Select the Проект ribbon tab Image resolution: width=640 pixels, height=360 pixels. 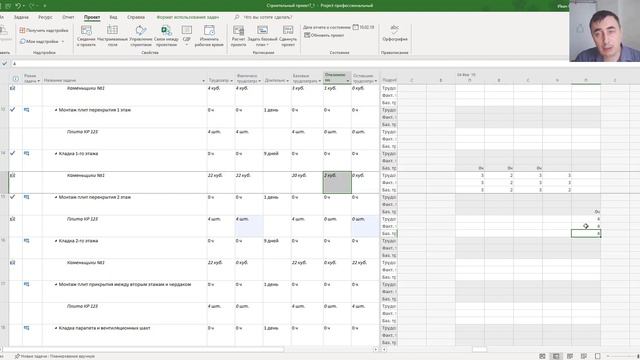92,17
